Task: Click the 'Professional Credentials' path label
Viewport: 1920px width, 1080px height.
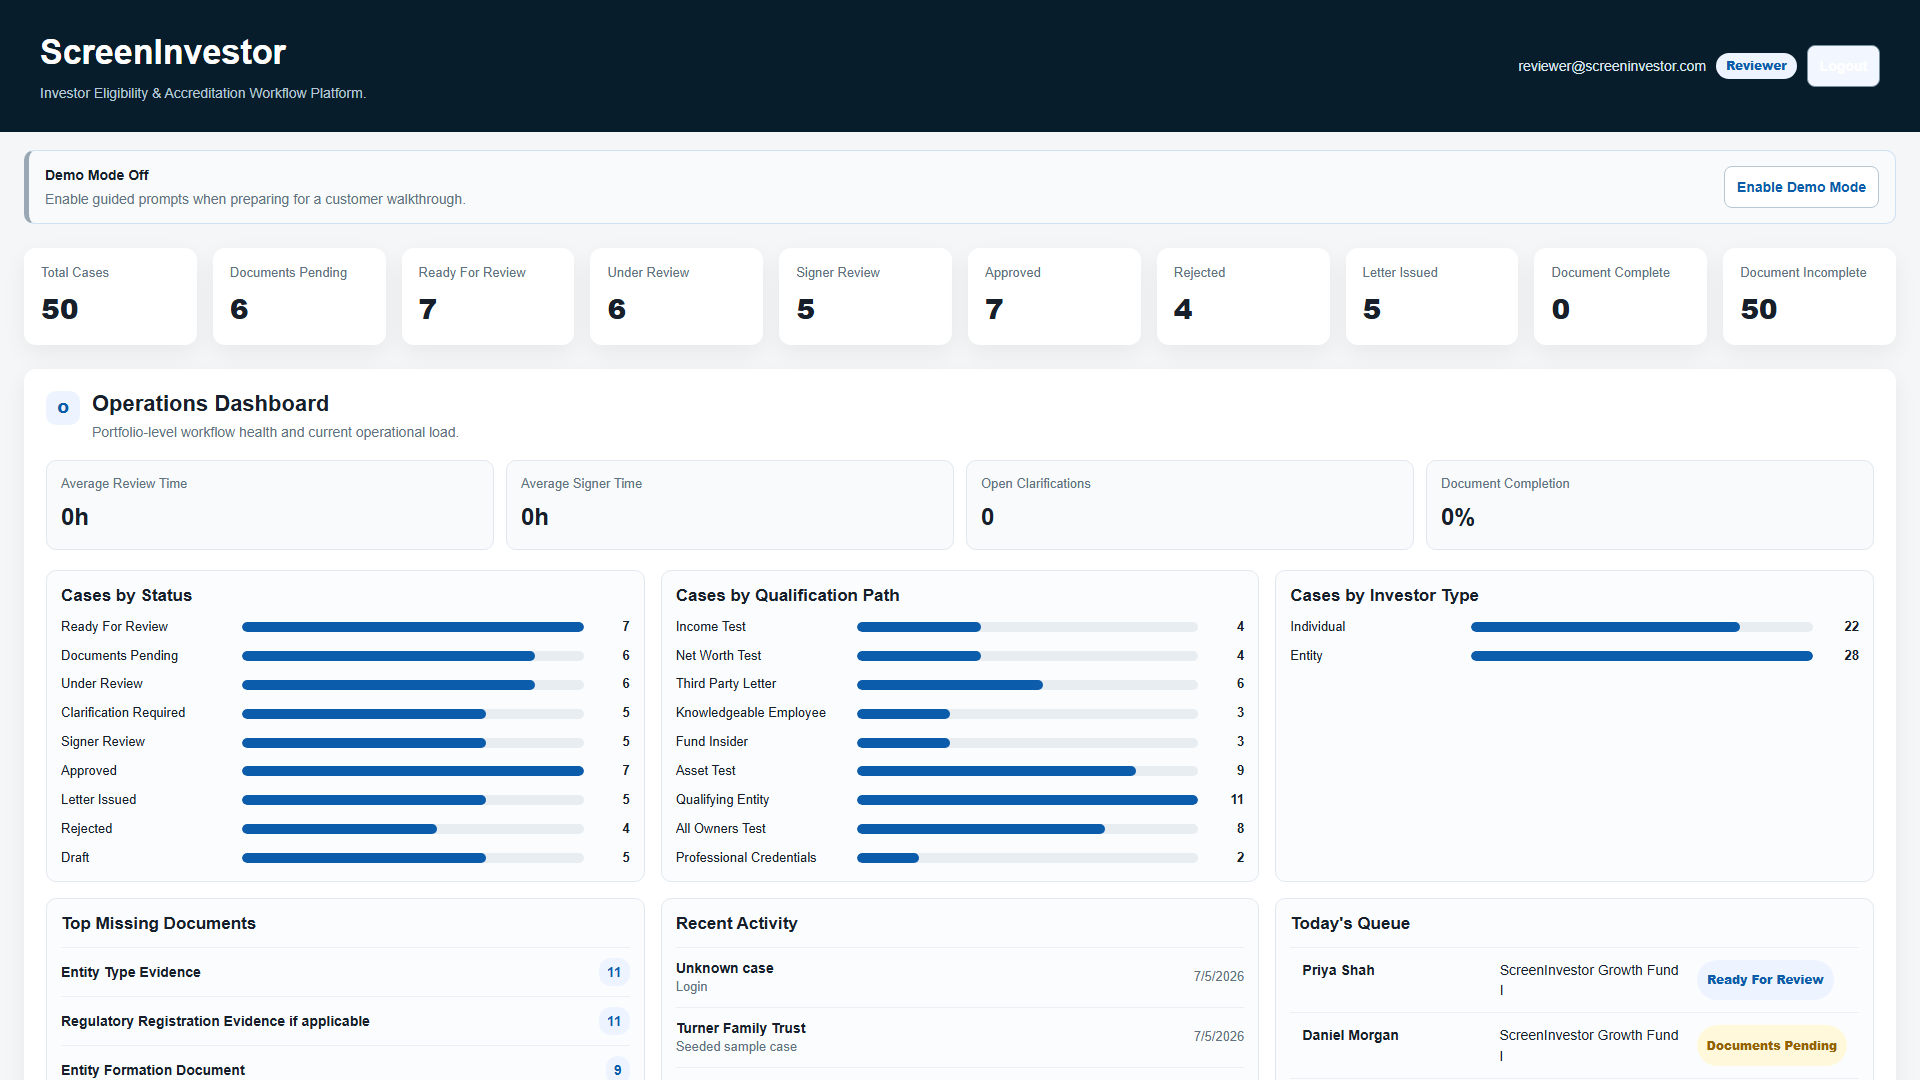Action: [746, 858]
